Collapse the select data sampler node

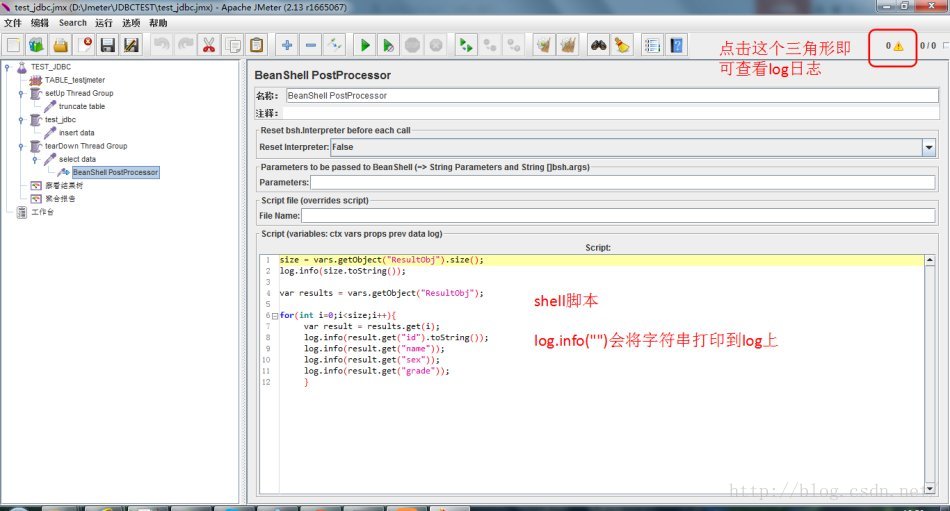35,159
